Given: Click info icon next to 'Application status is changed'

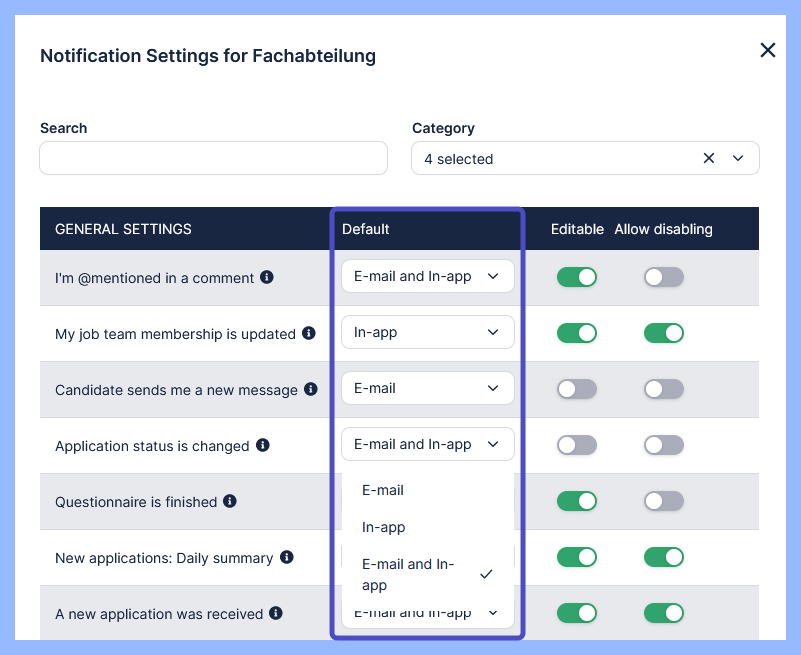Looking at the screenshot, I should tap(262, 445).
